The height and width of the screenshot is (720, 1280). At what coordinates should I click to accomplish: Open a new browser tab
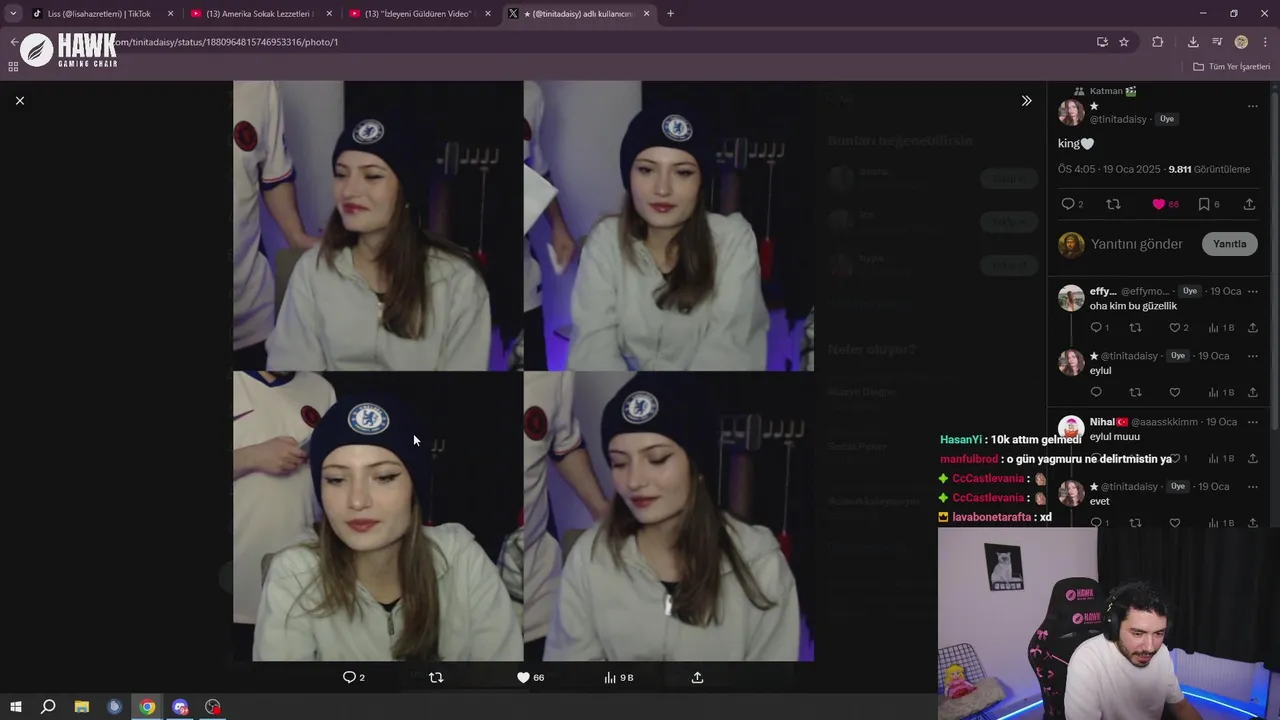point(670,14)
